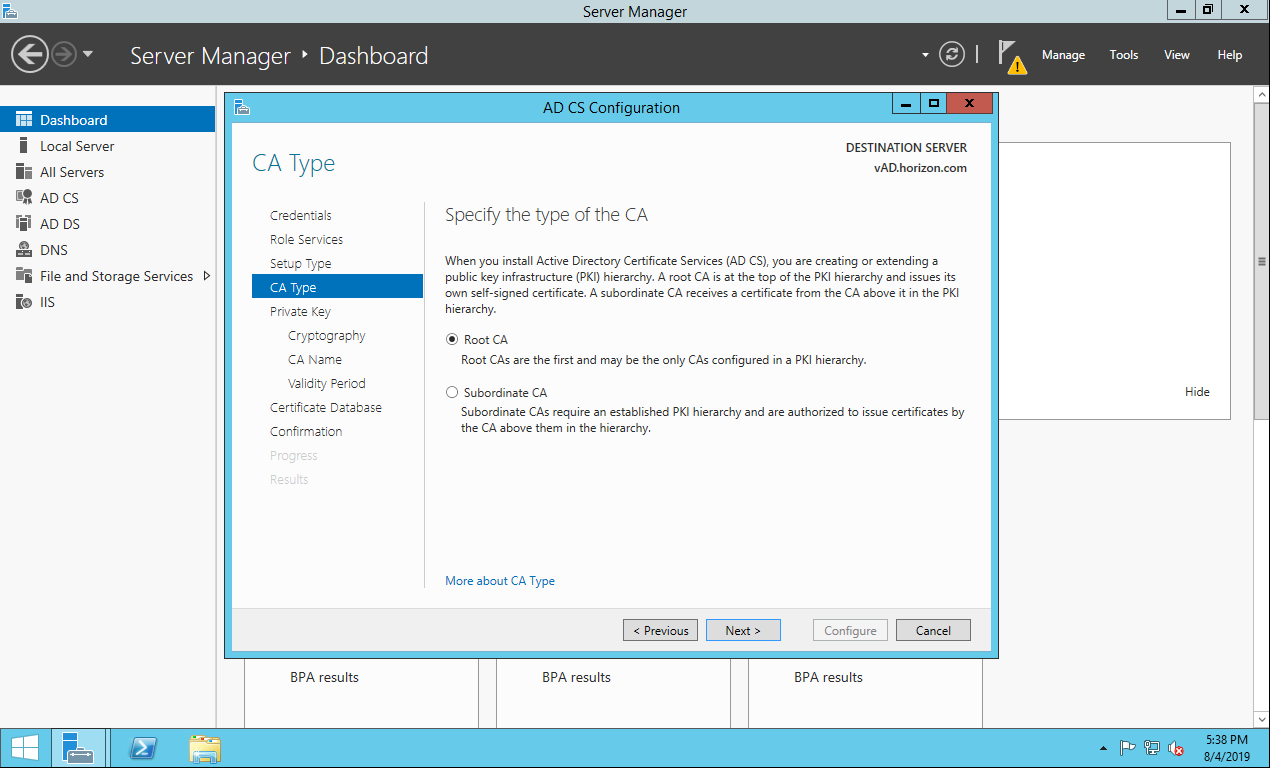This screenshot has width=1270, height=768.
Task: Select DNS in the left sidebar
Action: pos(54,250)
